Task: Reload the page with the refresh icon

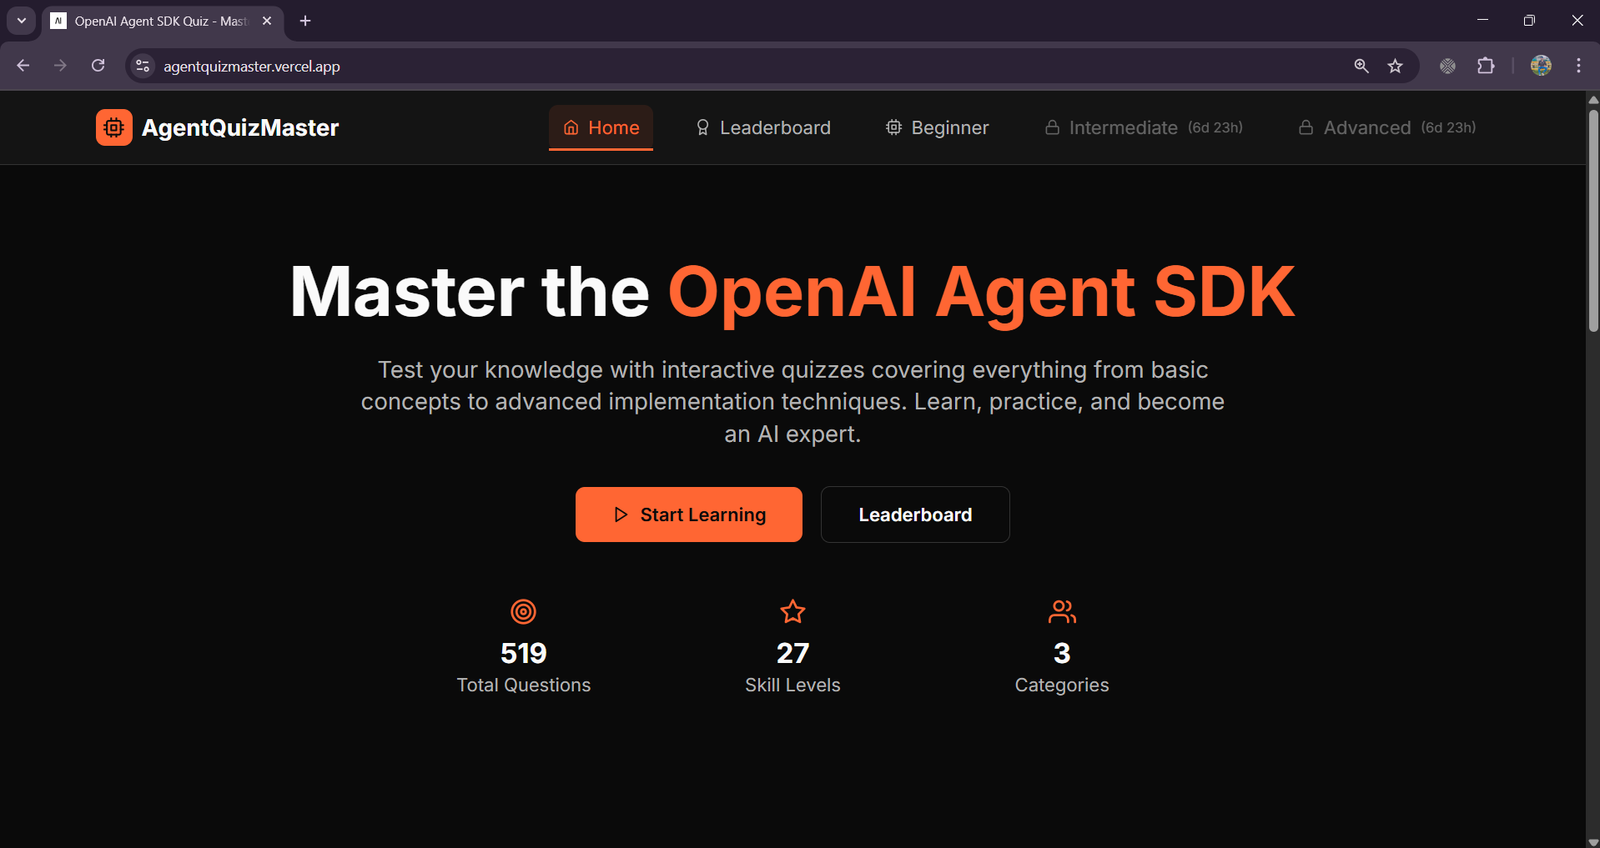Action: point(98,66)
